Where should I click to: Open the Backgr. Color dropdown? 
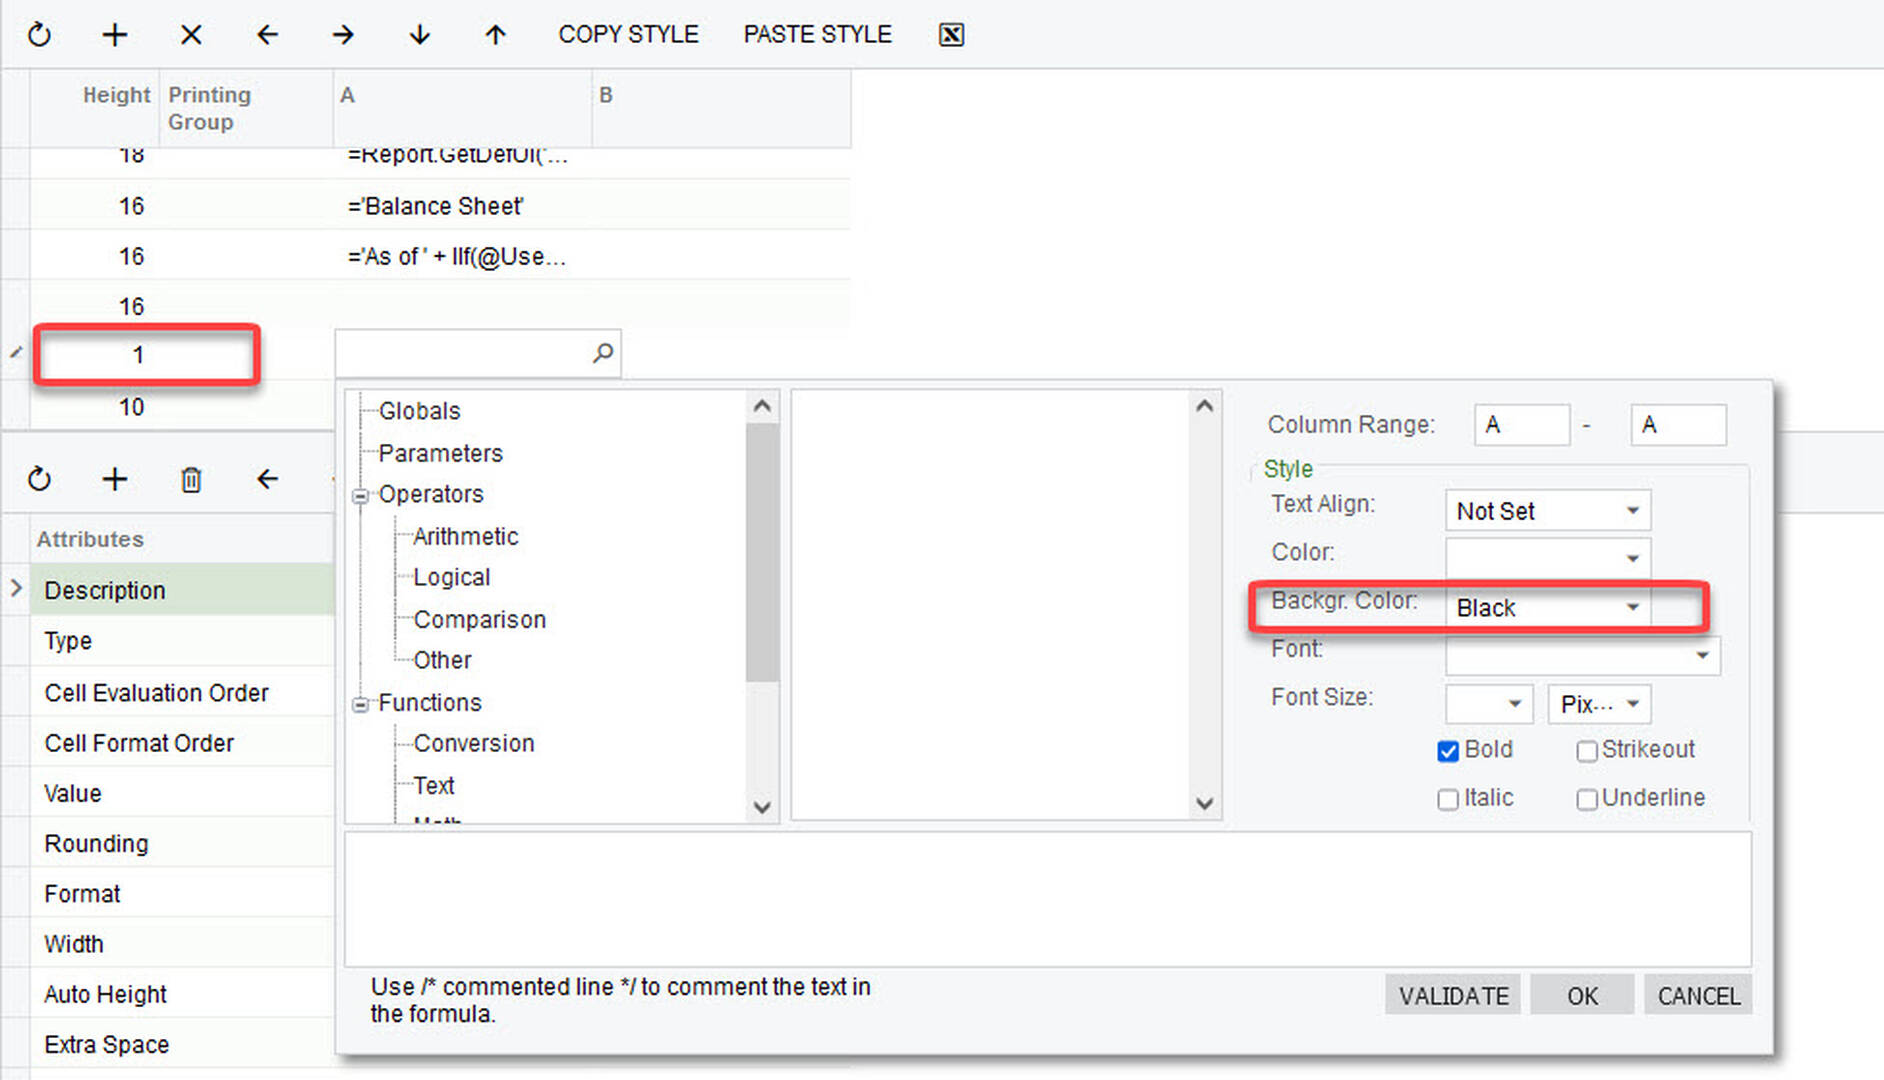pyautogui.click(x=1632, y=607)
